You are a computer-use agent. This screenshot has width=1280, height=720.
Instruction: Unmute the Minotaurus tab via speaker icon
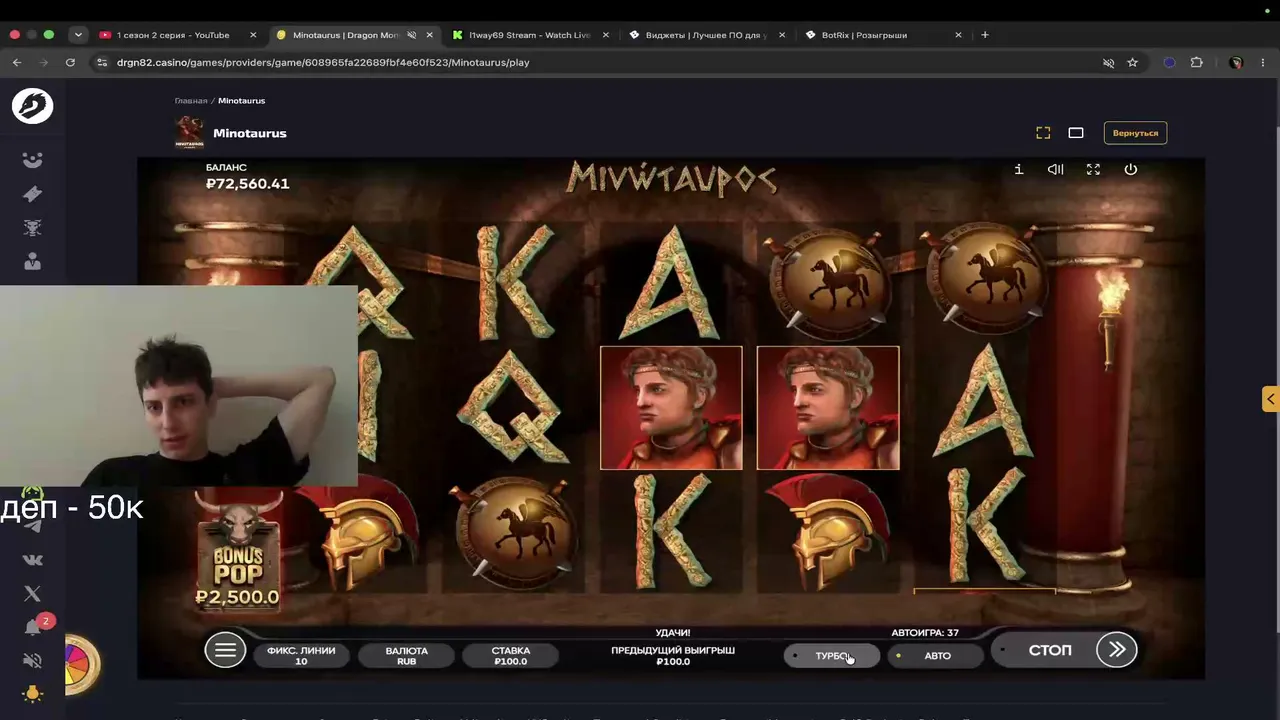(412, 35)
